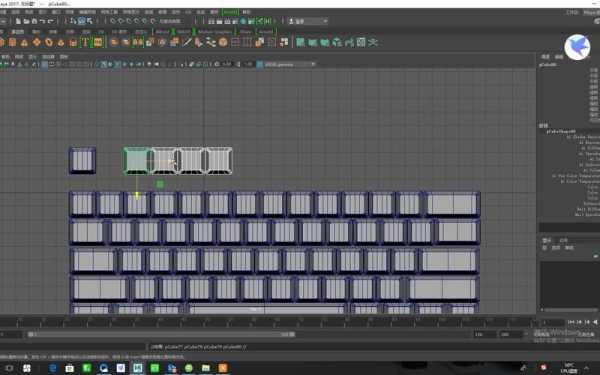
Task: Open the viewport 渲染器 panel menu
Action: (x=48, y=57)
